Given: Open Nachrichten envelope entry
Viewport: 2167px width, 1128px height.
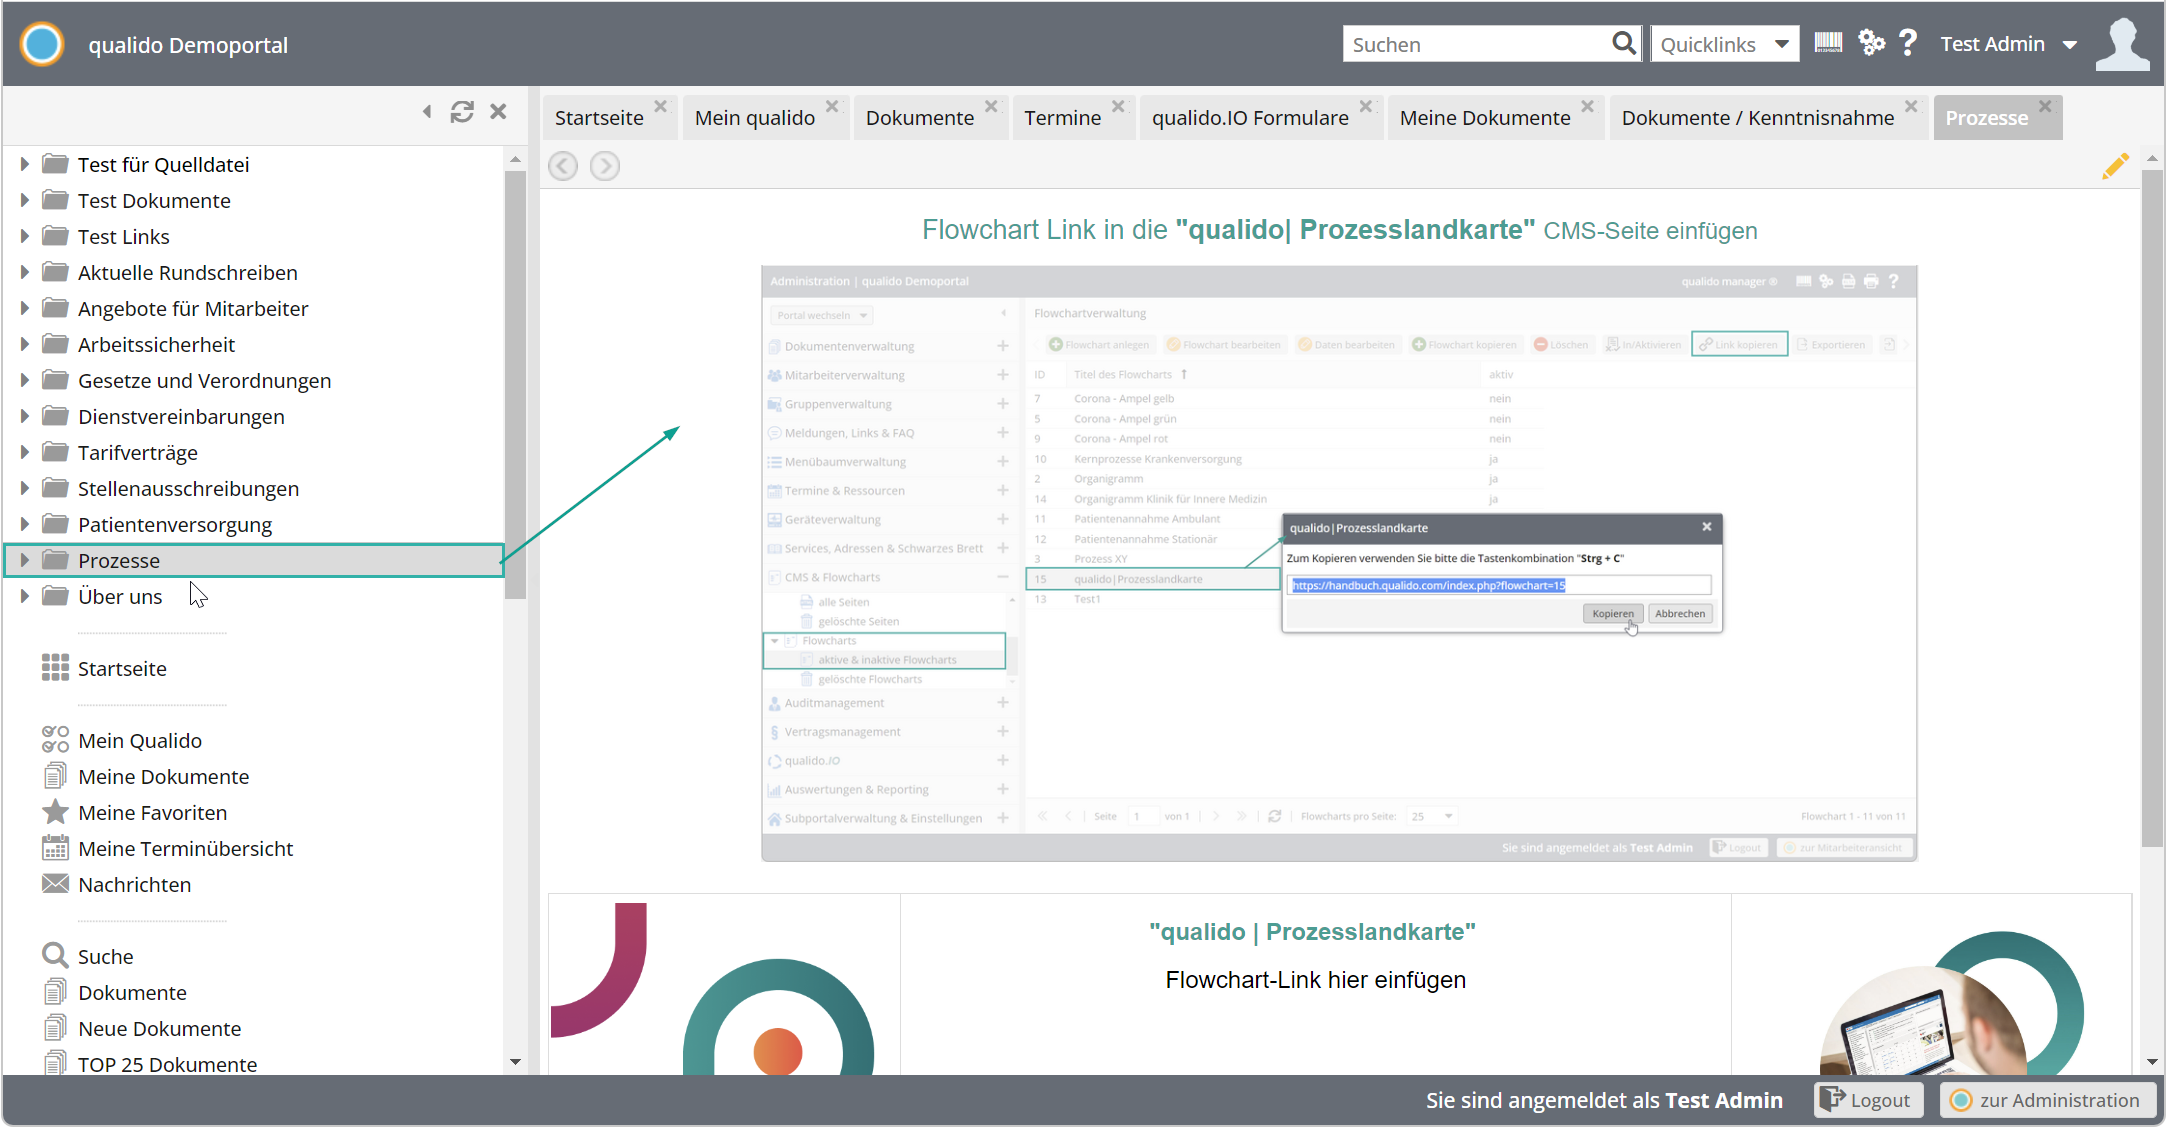Looking at the screenshot, I should click(116, 884).
